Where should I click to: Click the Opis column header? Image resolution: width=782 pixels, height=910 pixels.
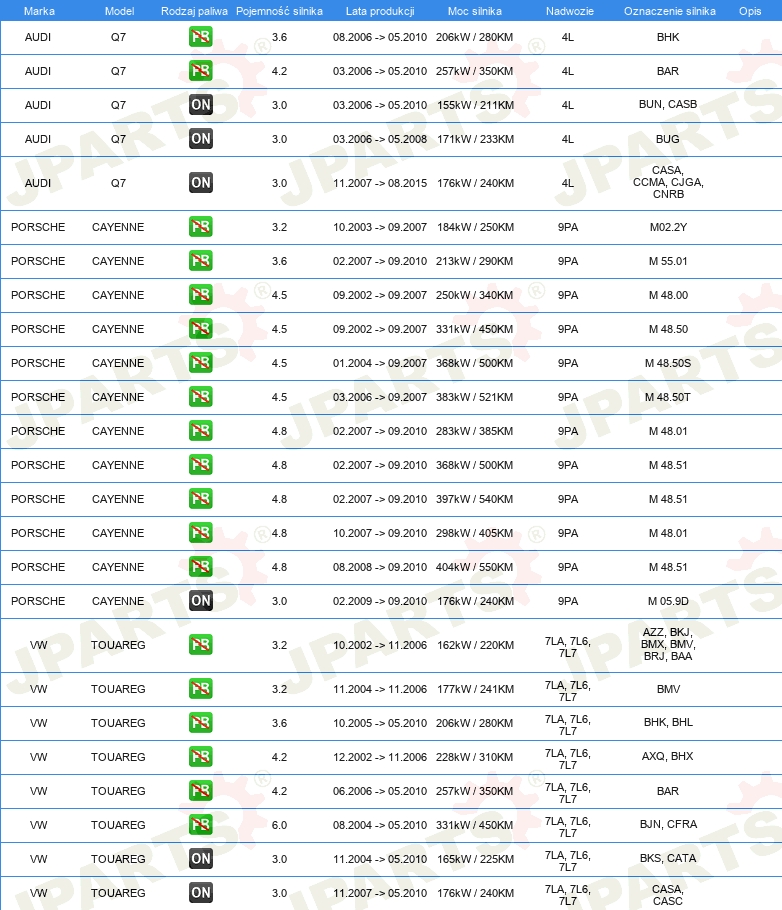click(x=750, y=11)
